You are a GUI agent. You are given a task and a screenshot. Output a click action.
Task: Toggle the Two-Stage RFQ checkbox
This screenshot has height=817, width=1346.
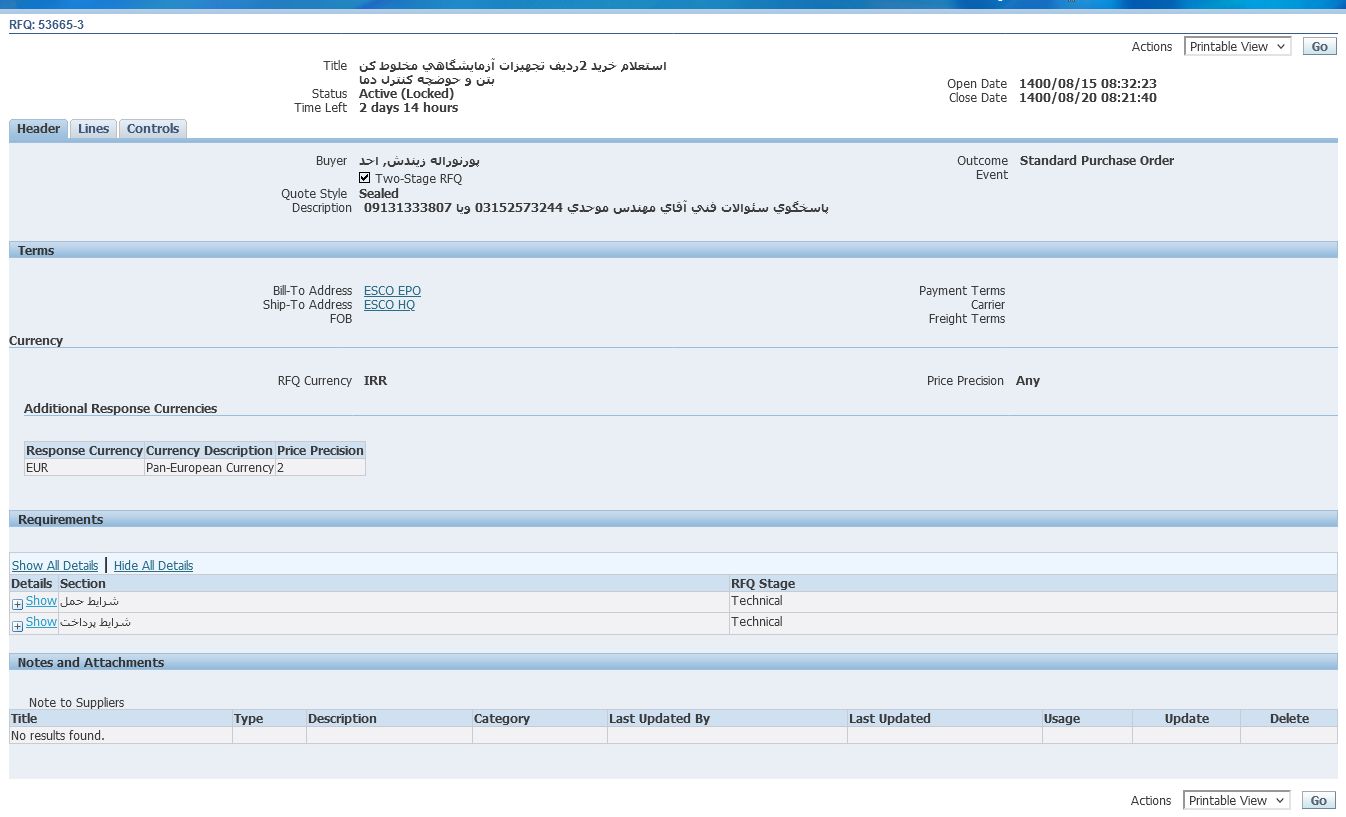[365, 178]
